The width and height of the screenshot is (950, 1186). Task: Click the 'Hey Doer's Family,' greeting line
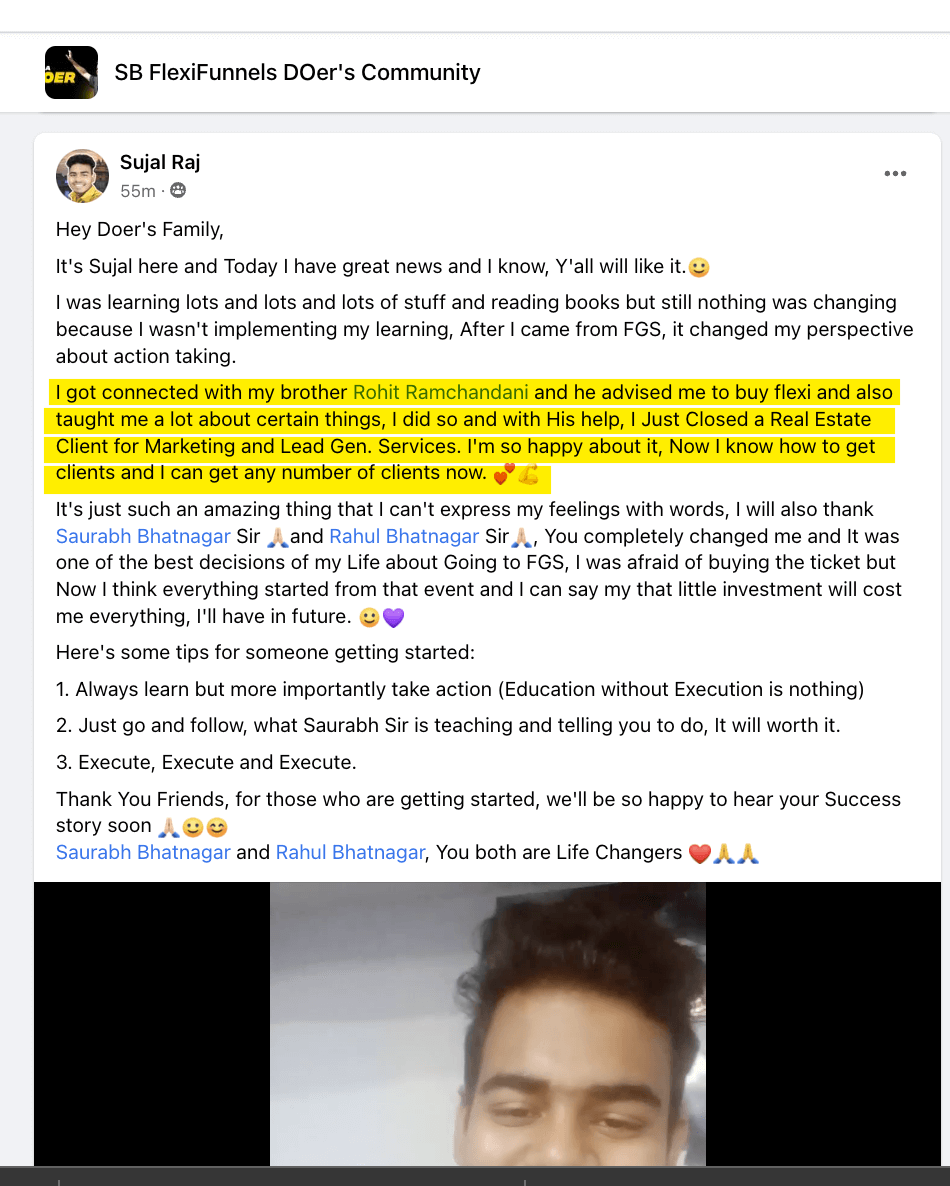coord(140,229)
